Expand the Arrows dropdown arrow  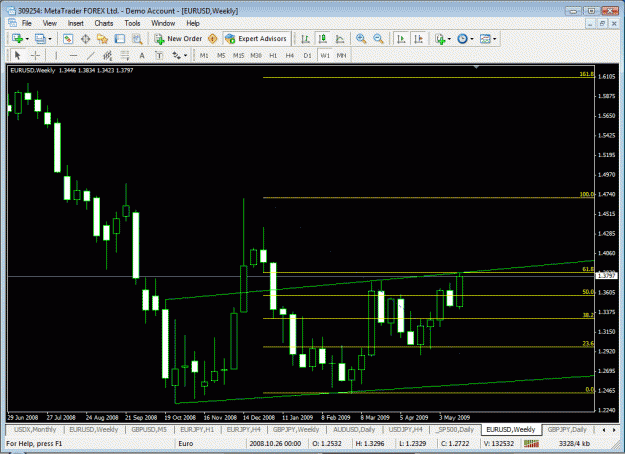[186, 56]
